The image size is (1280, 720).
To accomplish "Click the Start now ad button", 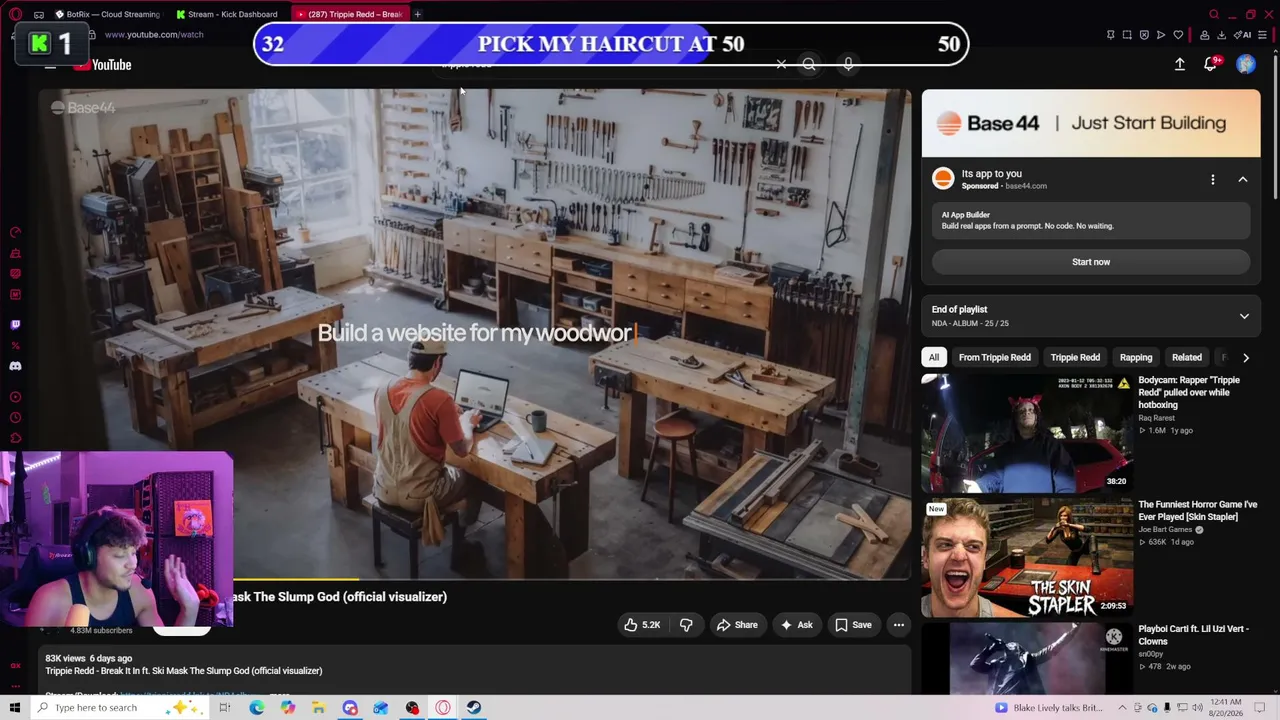I will pos(1091,262).
